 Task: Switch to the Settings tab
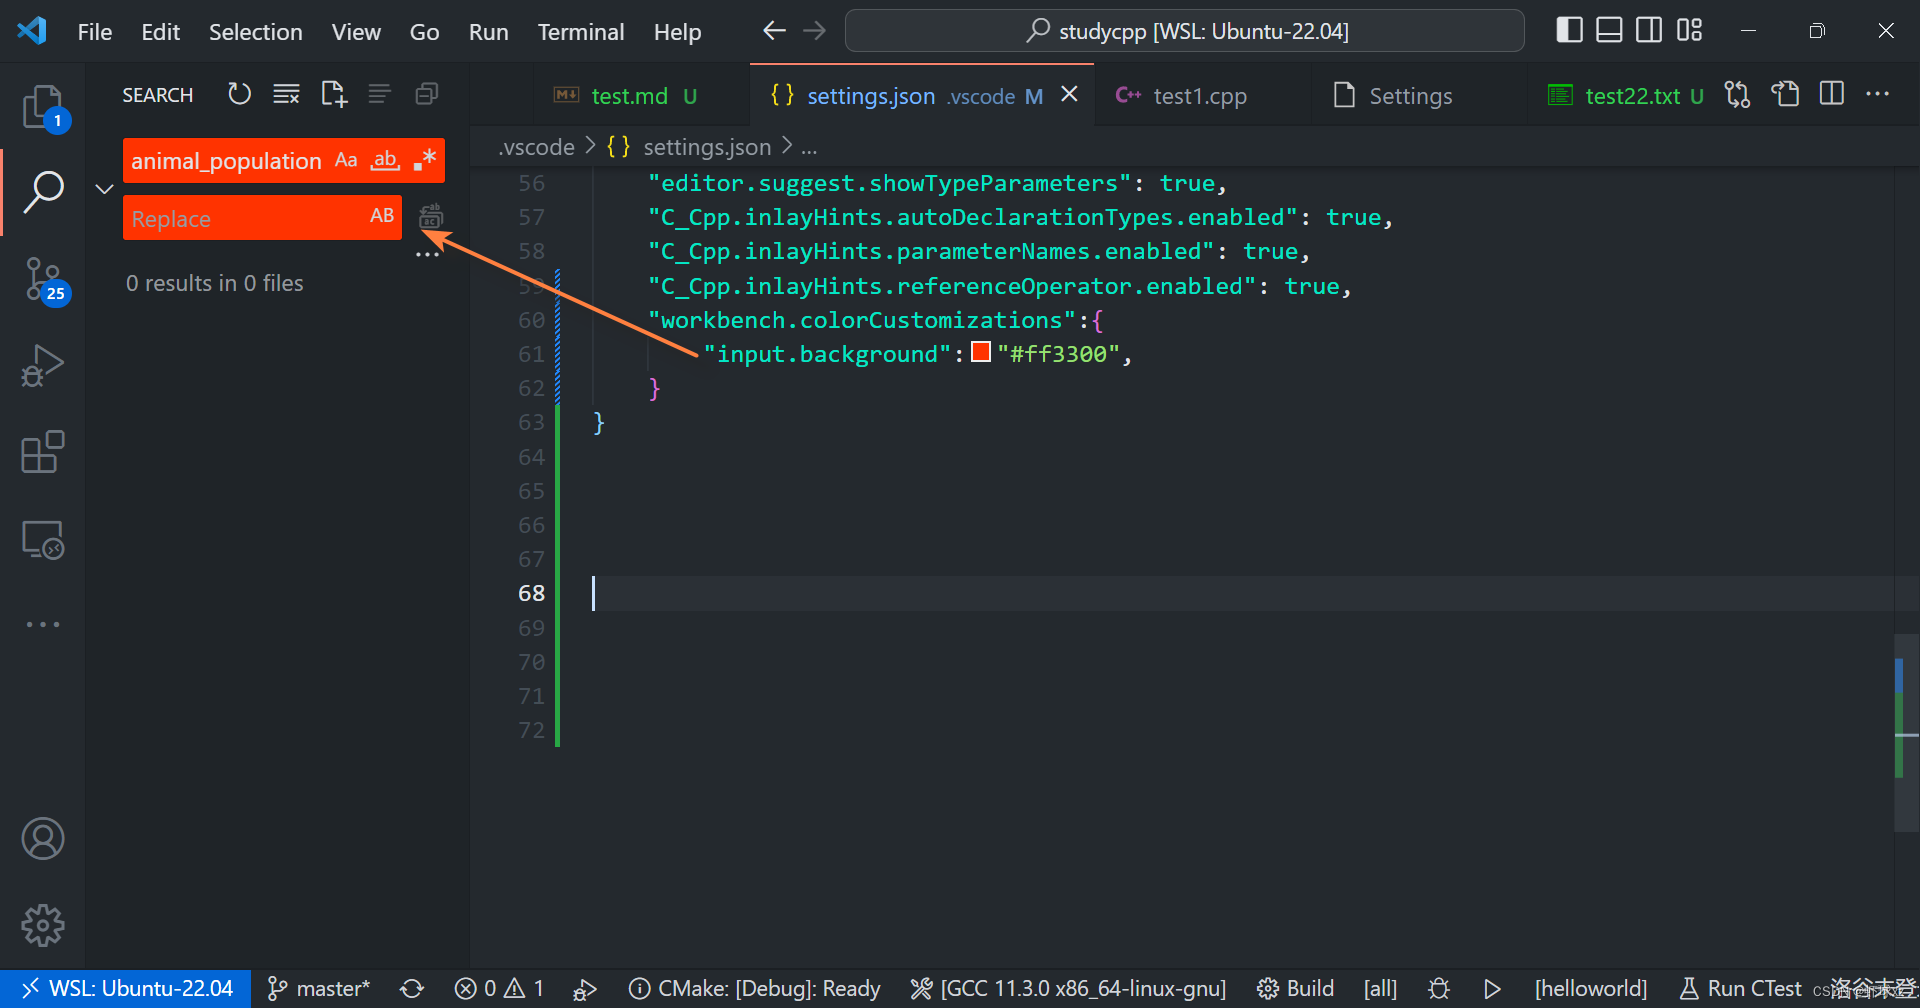[x=1409, y=96]
